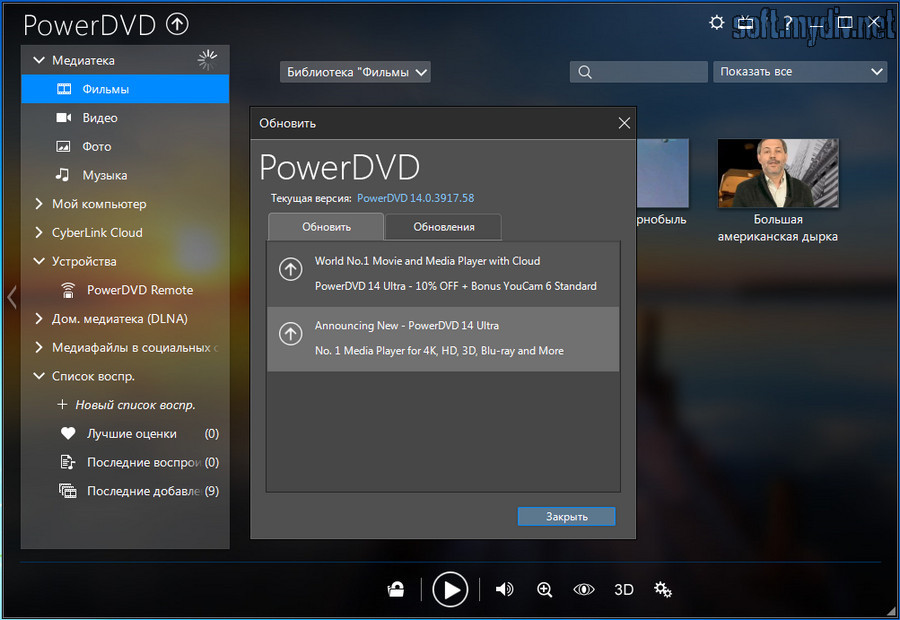The width and height of the screenshot is (900, 620).
Task: Click the plus icon for new playlist
Action: point(62,405)
